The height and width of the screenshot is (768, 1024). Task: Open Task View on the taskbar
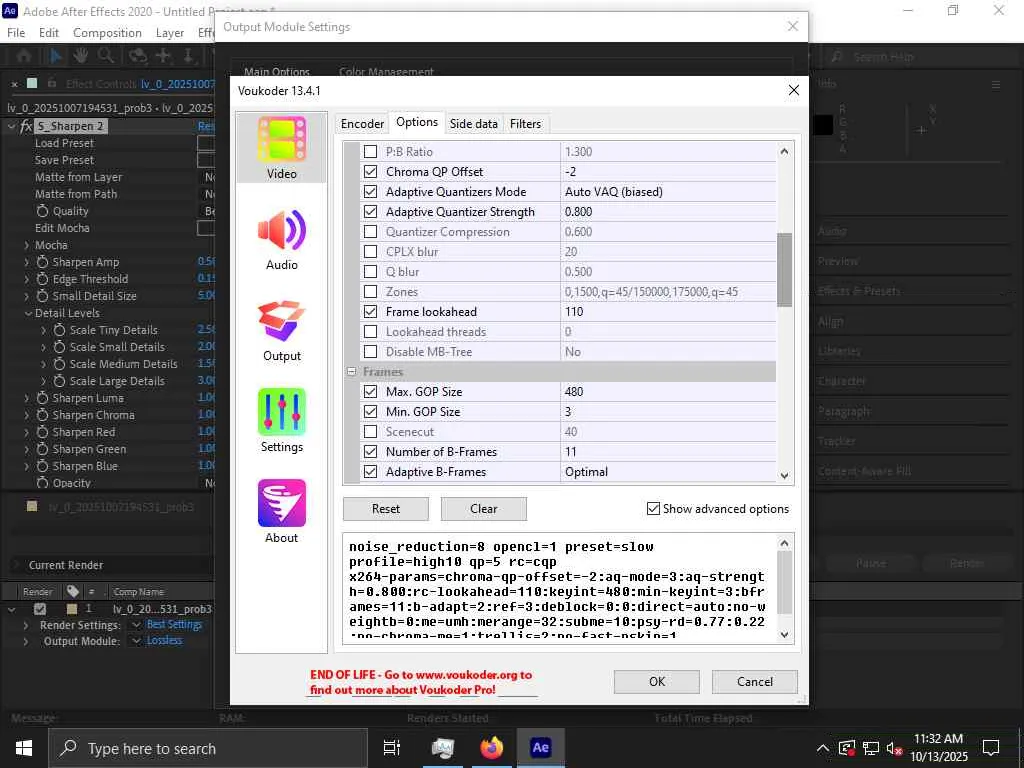coord(392,748)
